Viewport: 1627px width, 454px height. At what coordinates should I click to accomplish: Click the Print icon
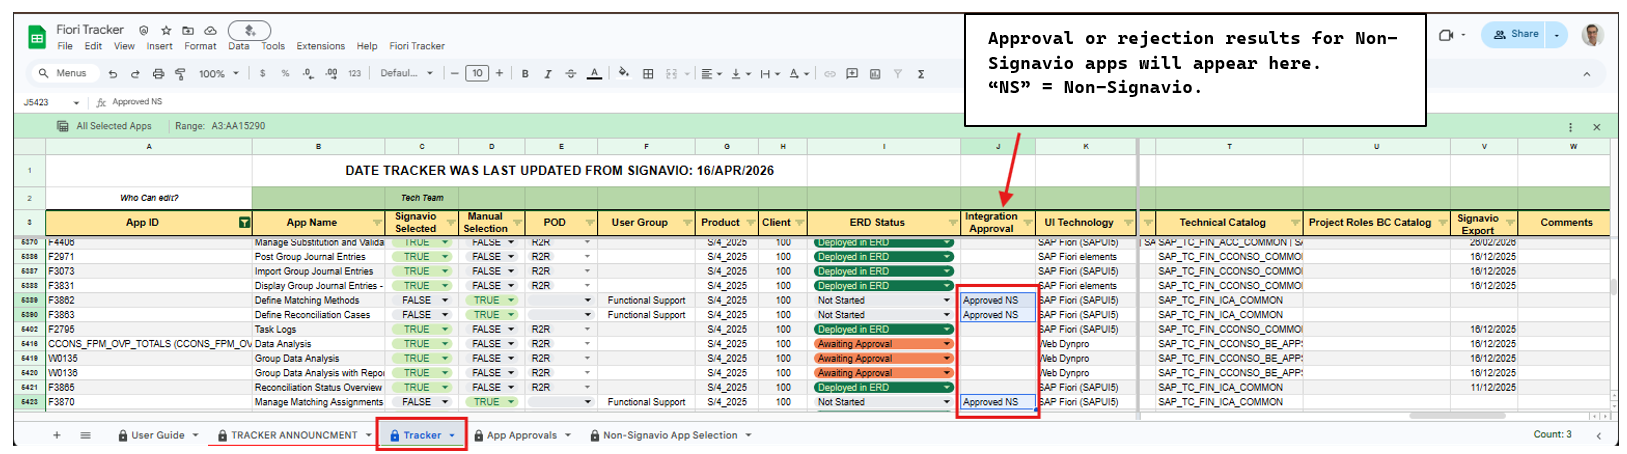click(x=158, y=74)
